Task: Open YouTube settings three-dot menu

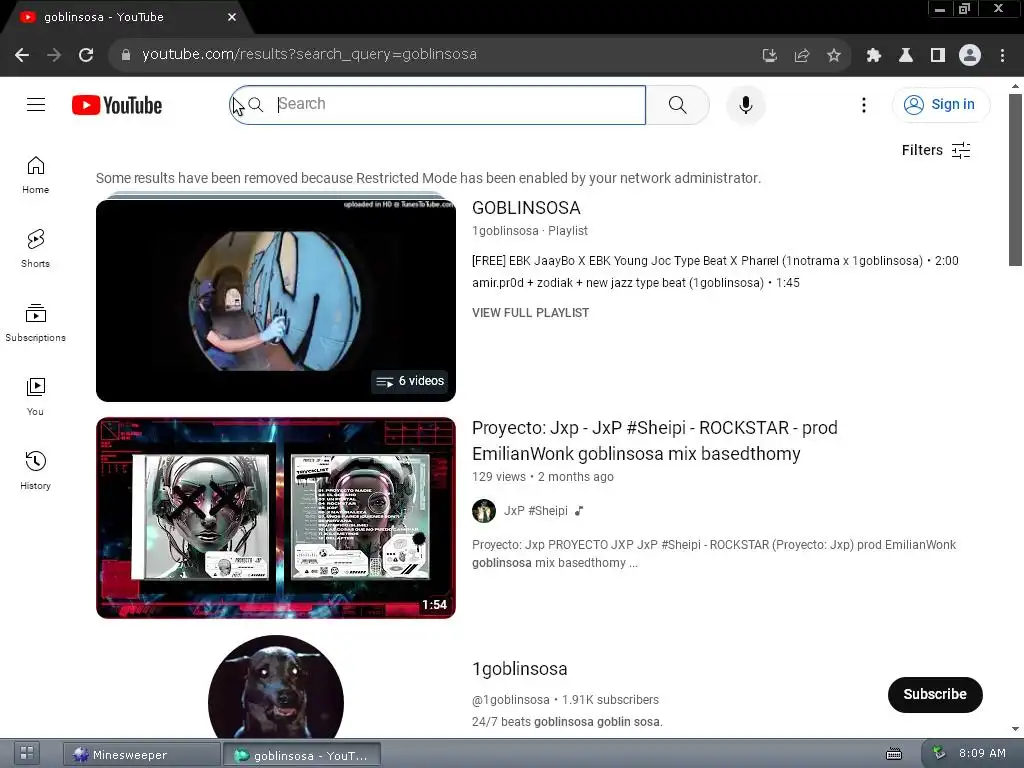Action: pyautogui.click(x=863, y=105)
